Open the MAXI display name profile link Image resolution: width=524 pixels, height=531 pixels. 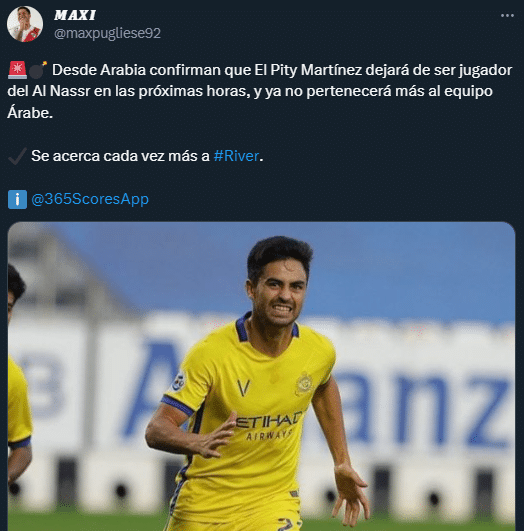[75, 15]
